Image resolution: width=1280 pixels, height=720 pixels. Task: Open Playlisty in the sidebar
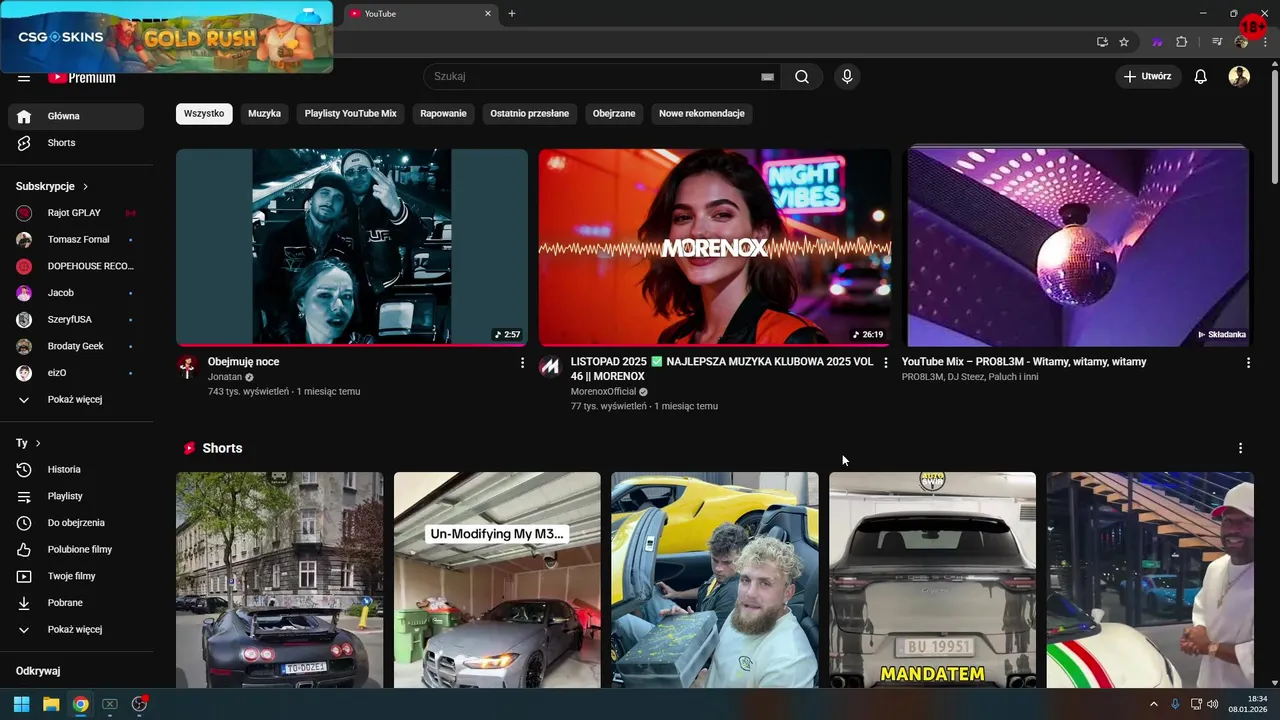pos(76,497)
